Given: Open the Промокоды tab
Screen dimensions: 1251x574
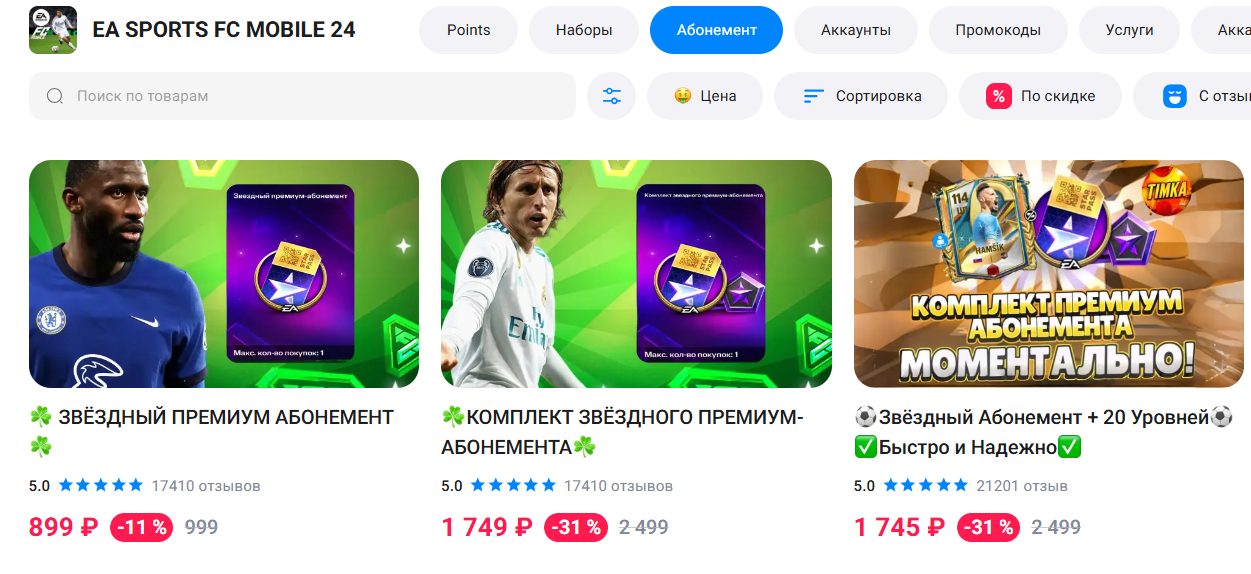Looking at the screenshot, I should [x=998, y=30].
